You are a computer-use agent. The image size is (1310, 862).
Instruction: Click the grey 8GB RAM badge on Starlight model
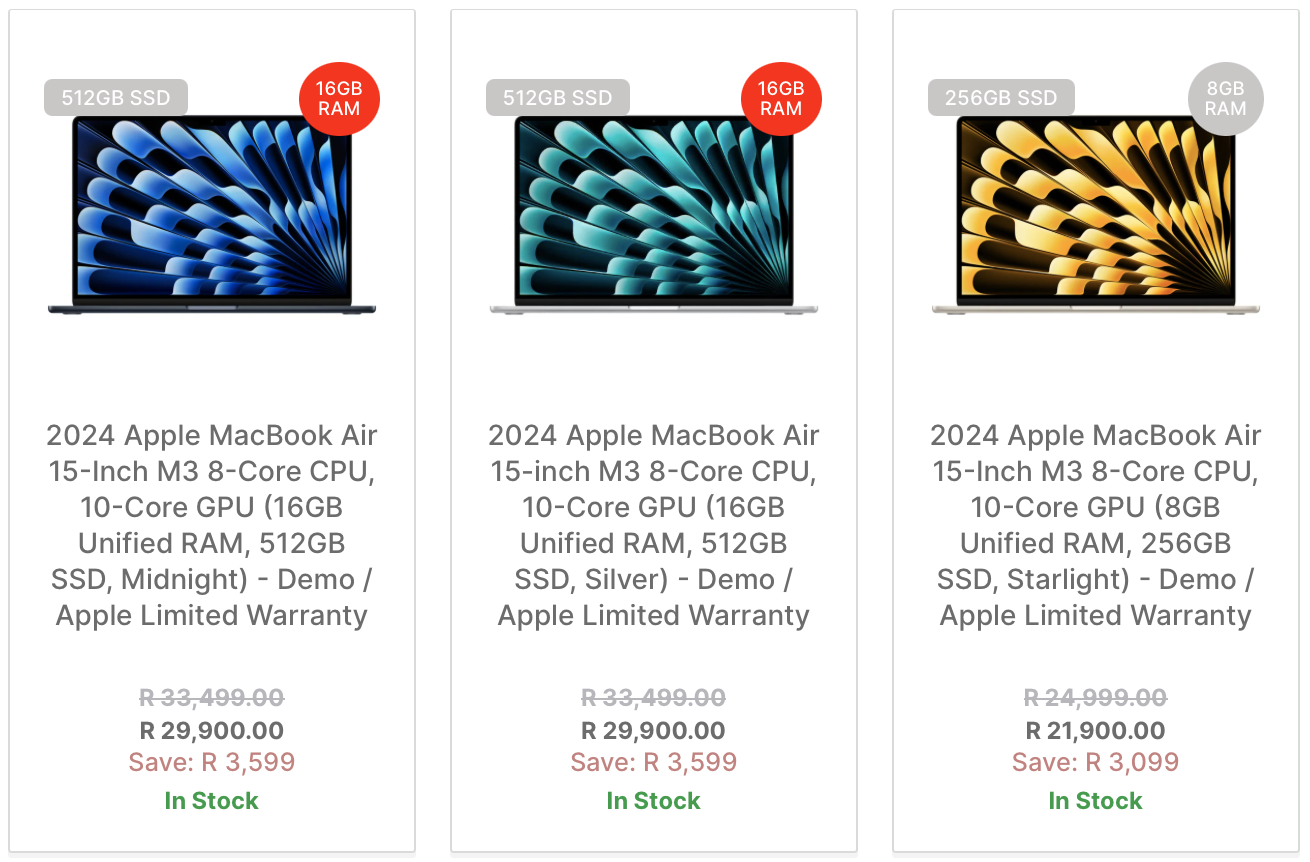point(1225,98)
